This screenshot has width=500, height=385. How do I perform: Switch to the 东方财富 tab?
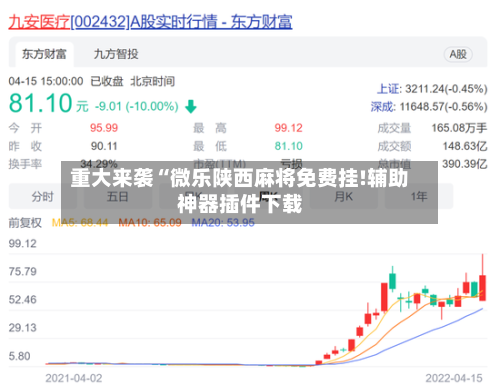pyautogui.click(x=44, y=54)
